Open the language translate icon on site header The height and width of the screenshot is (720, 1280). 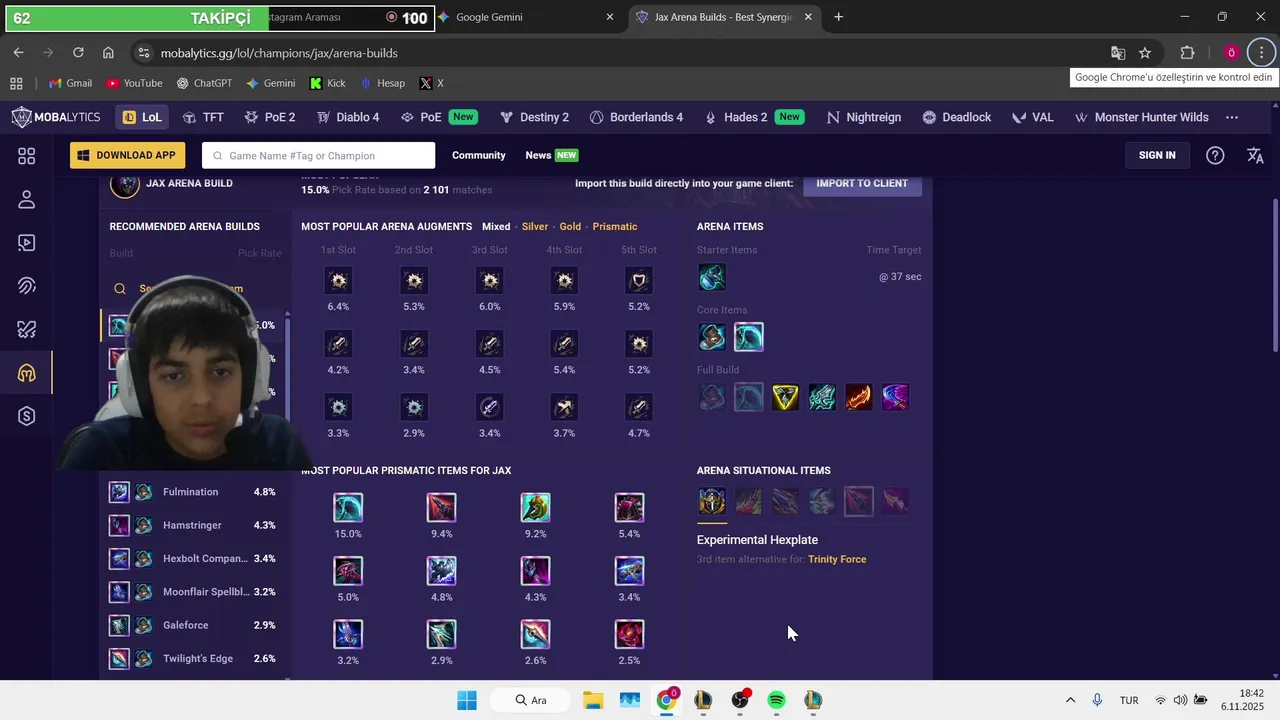pyautogui.click(x=1255, y=155)
